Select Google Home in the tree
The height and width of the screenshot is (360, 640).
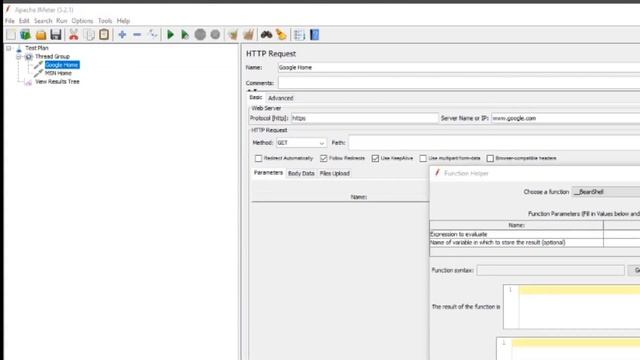(x=62, y=65)
